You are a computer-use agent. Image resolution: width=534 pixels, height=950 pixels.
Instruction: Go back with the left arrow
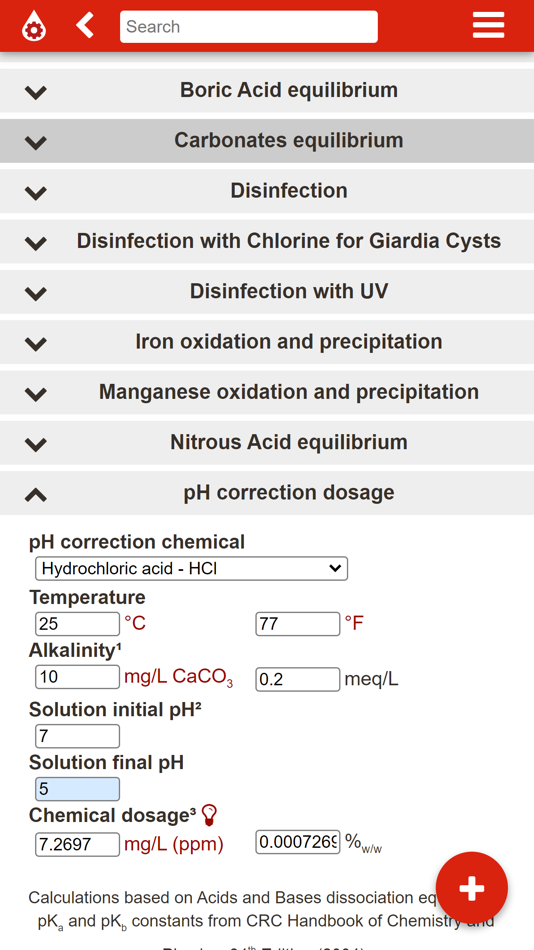coord(85,25)
